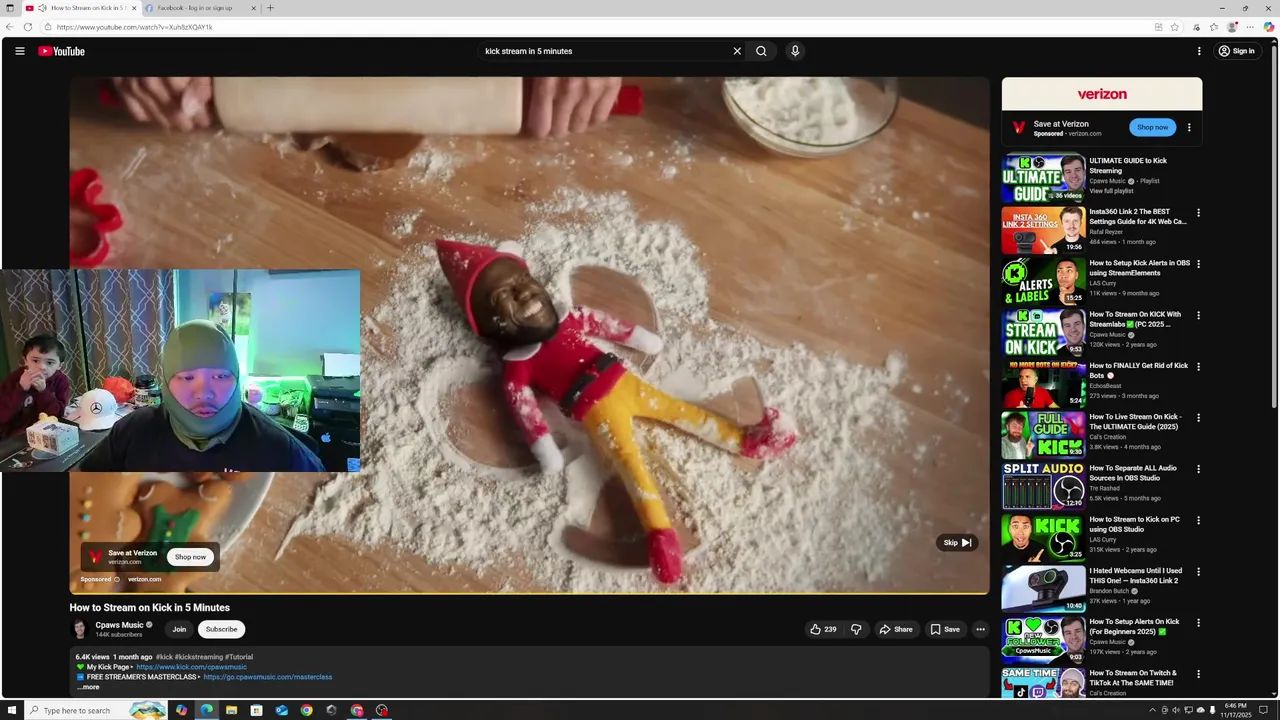
Task: Click Shop now on the video ad overlay
Action: tap(190, 557)
